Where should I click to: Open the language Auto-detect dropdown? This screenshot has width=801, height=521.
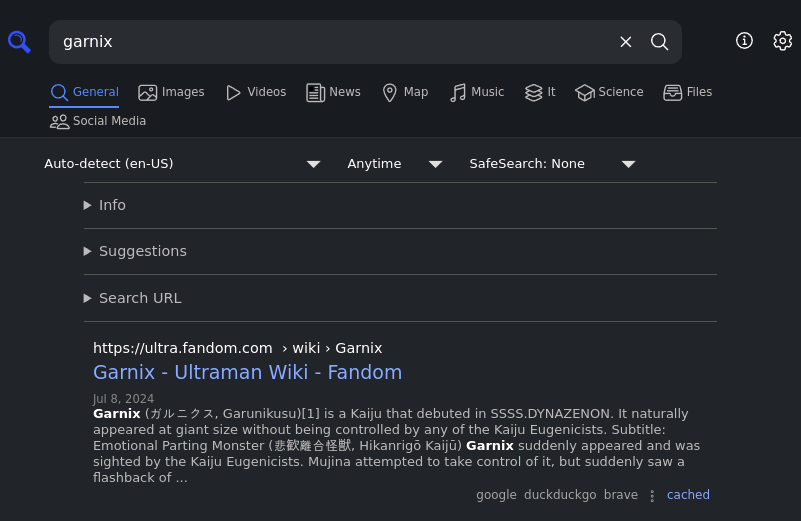click(183, 164)
